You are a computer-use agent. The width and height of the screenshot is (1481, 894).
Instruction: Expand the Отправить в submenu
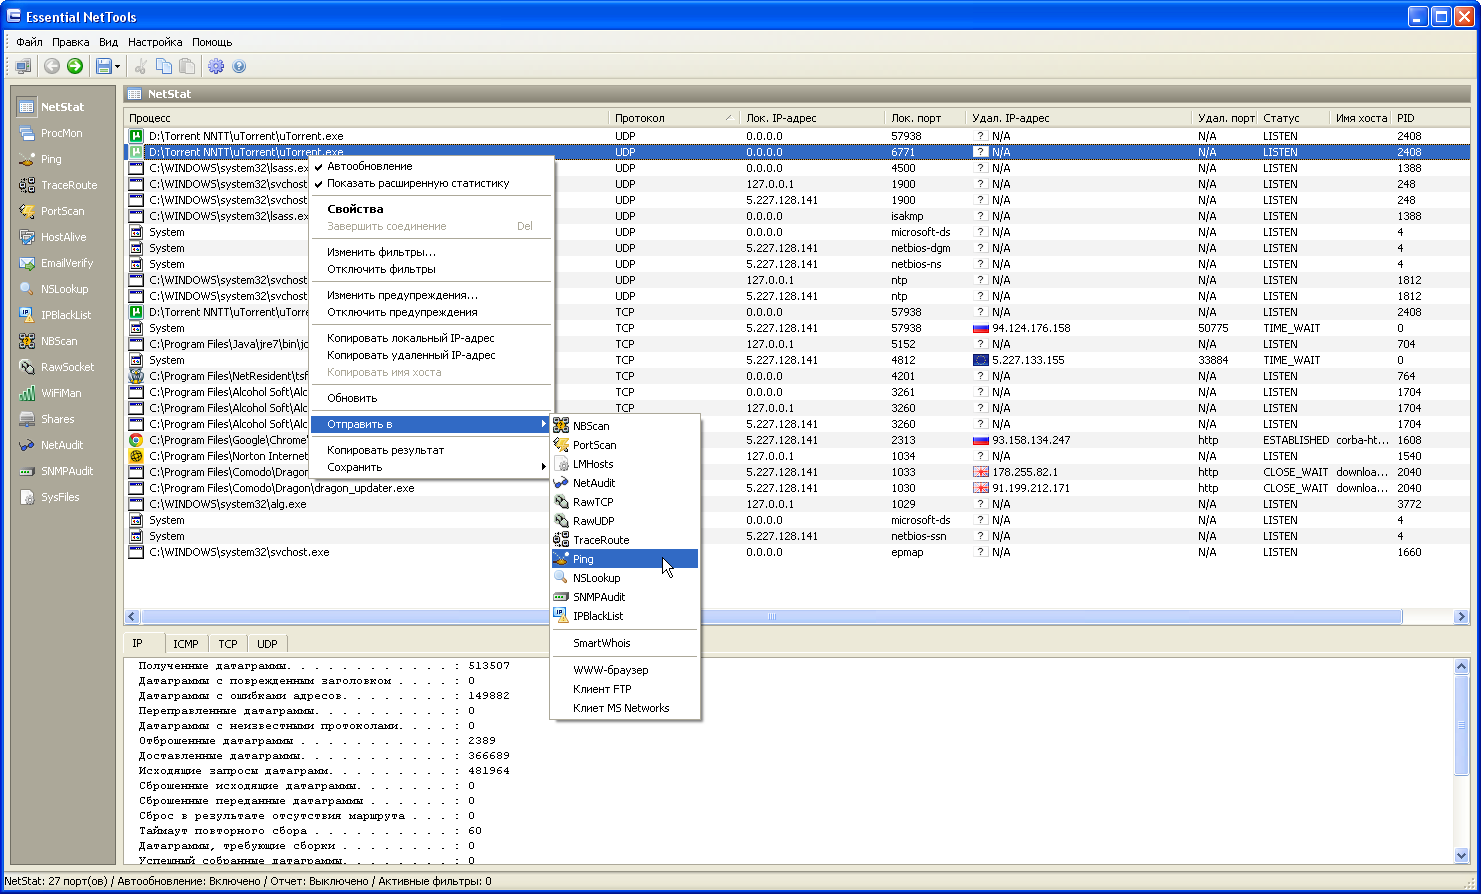tap(432, 424)
